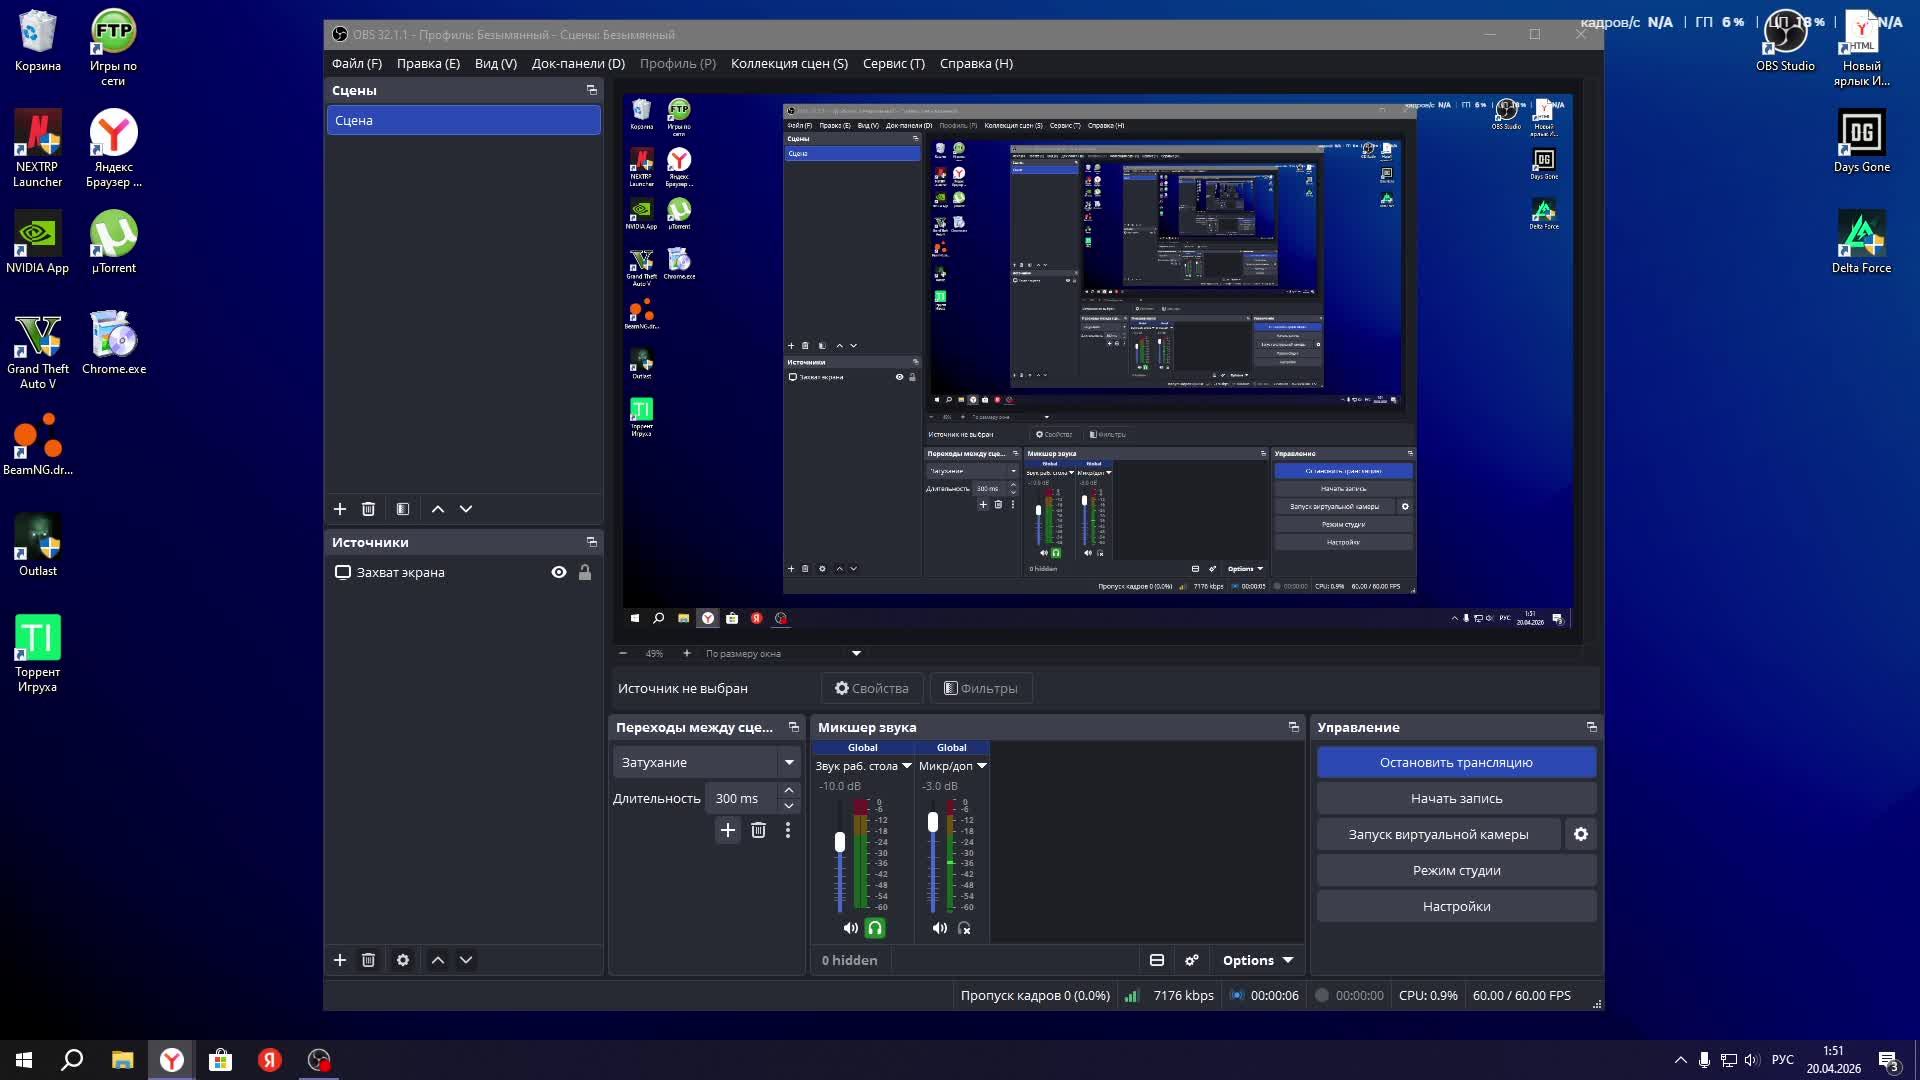Open the mixer Options dropdown
The height and width of the screenshot is (1080, 1920).
coord(1257,960)
